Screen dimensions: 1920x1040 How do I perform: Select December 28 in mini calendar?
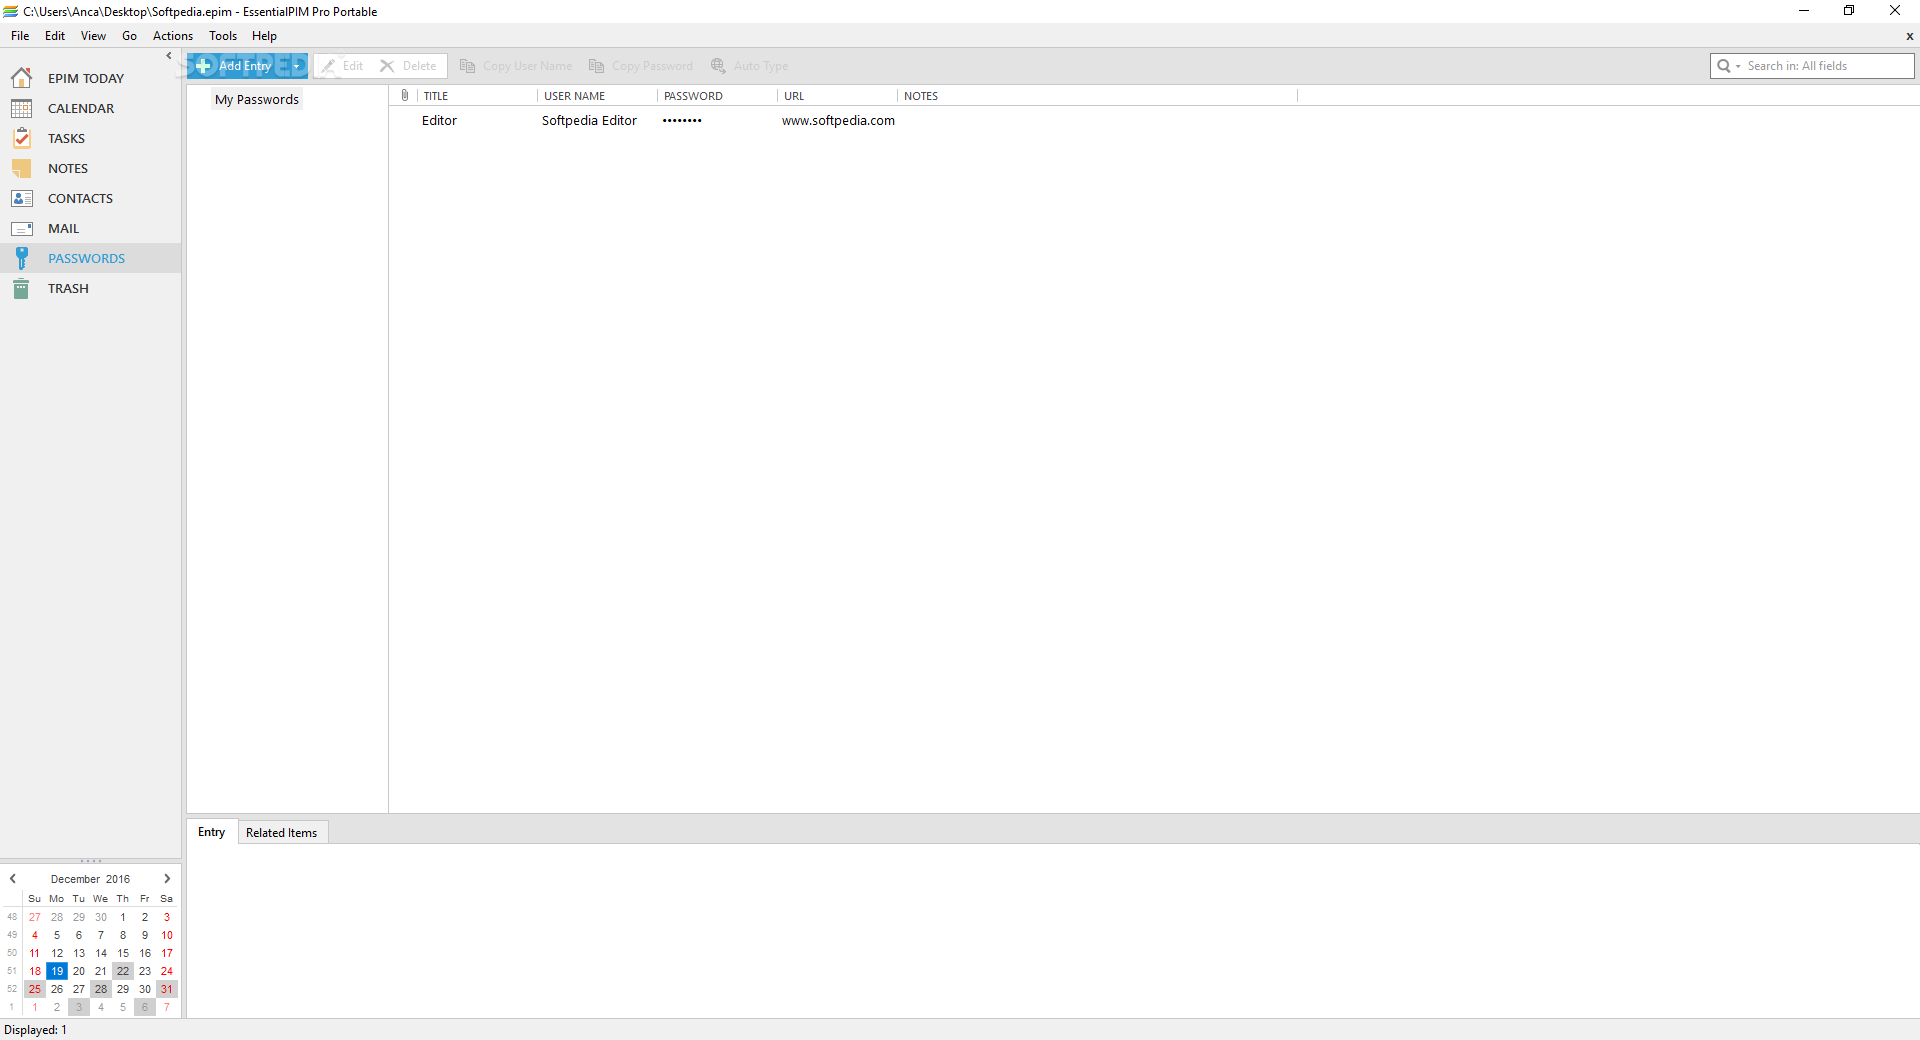(x=101, y=989)
